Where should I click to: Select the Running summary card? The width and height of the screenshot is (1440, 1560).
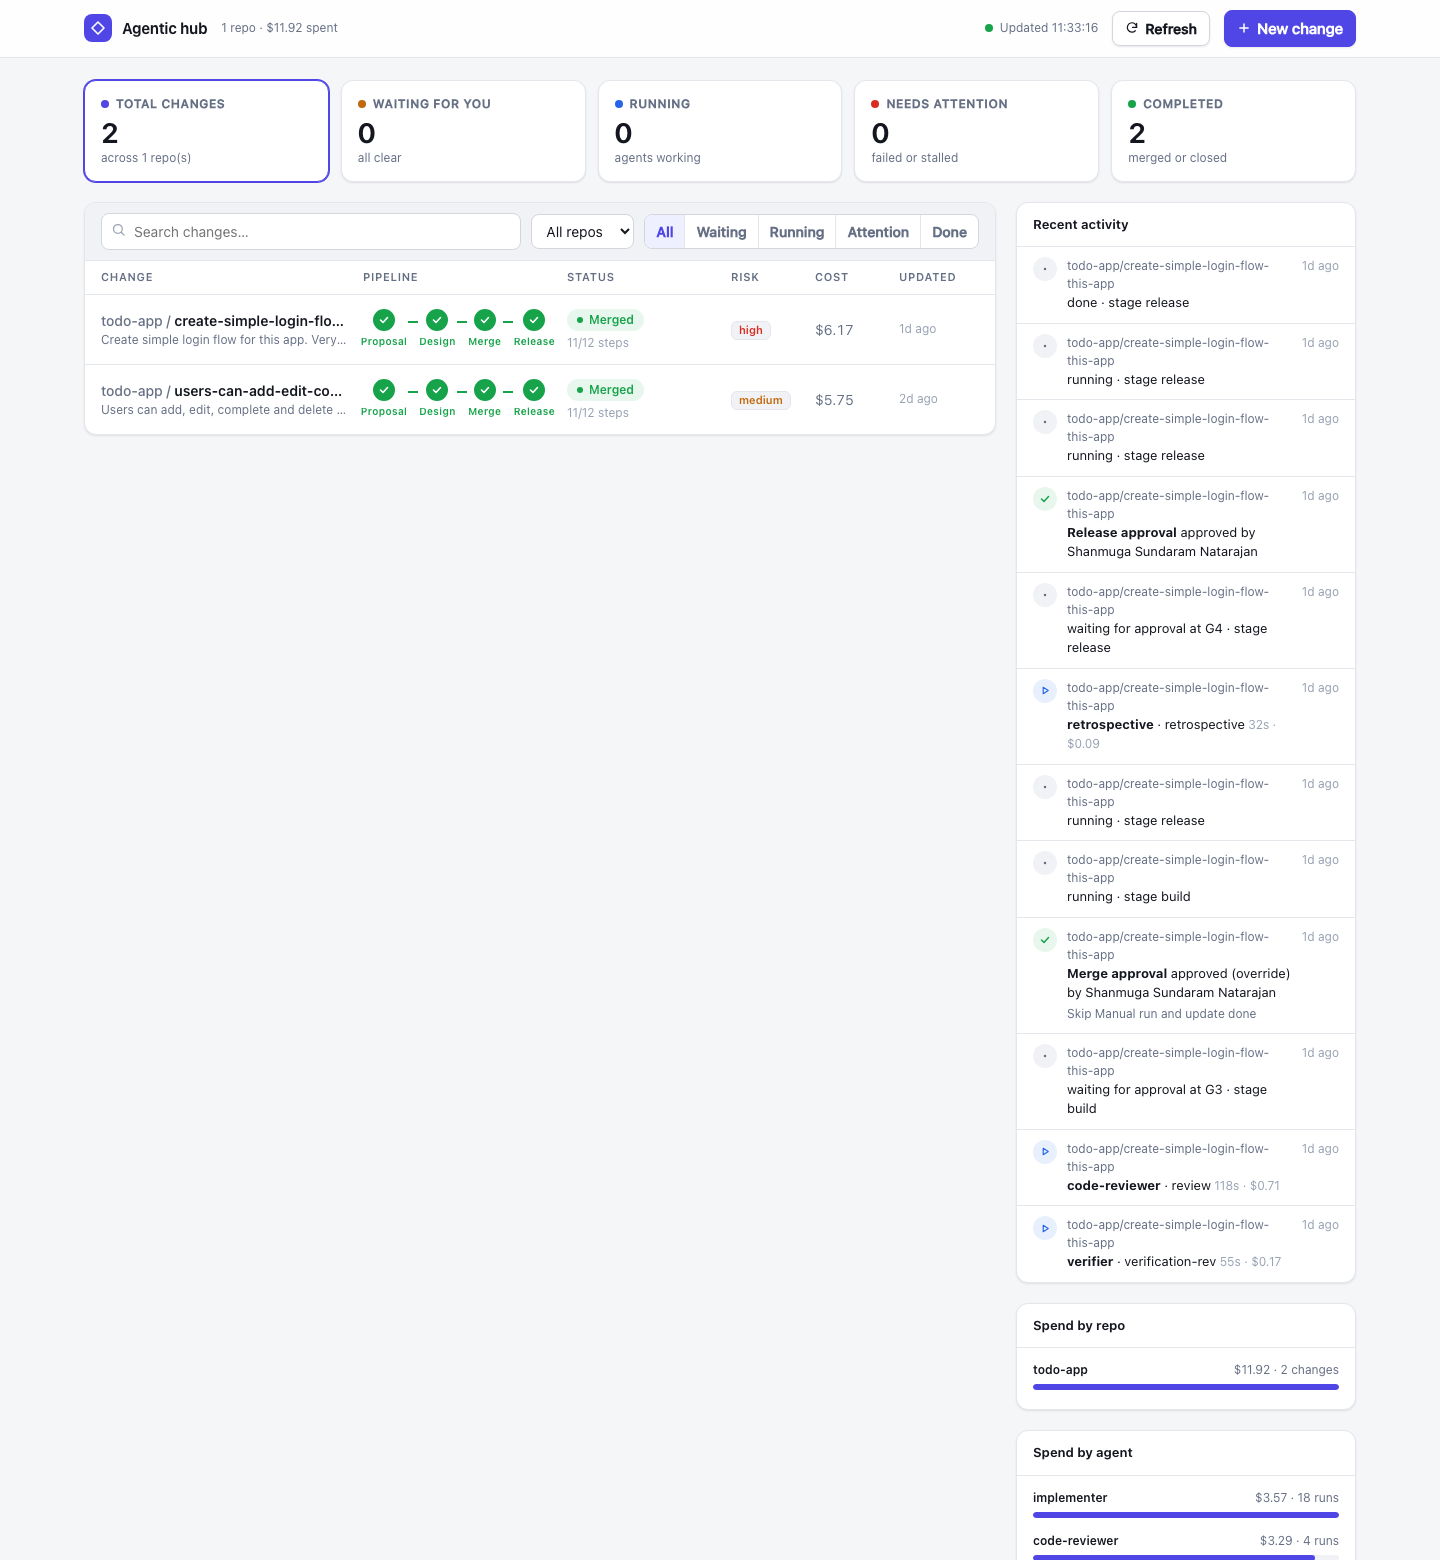(x=720, y=131)
